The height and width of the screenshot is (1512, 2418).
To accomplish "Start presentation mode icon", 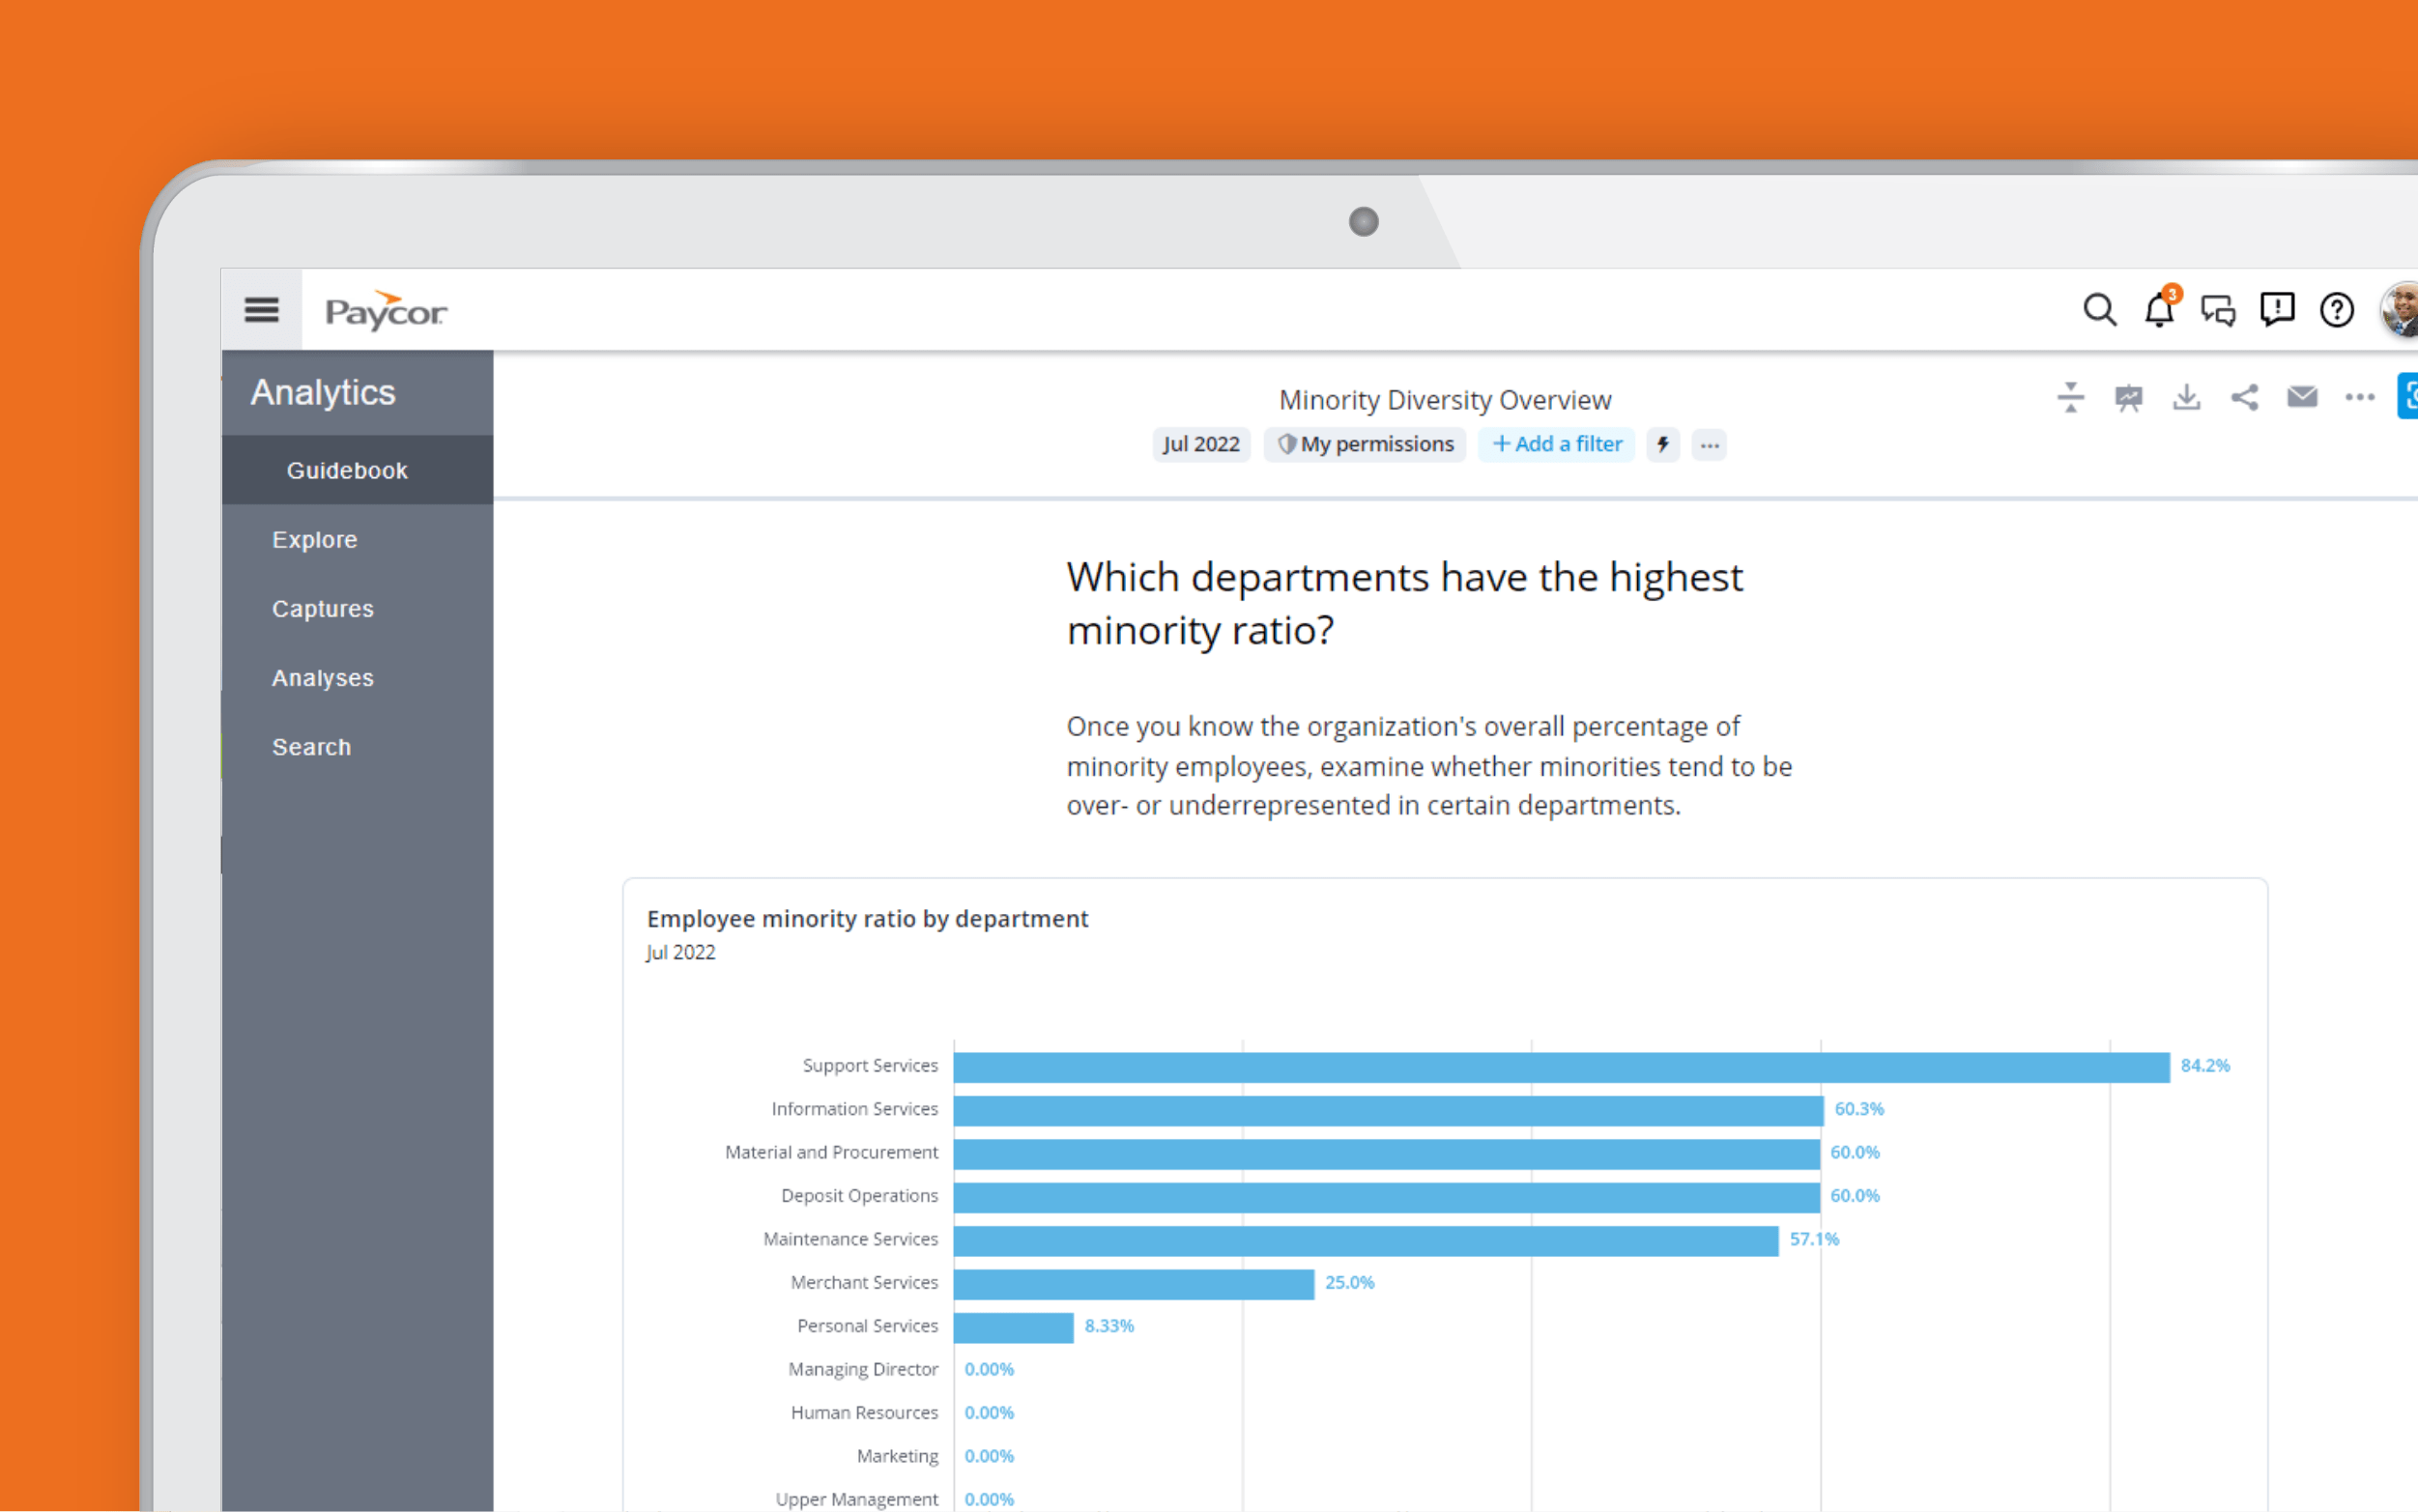I will point(2128,397).
